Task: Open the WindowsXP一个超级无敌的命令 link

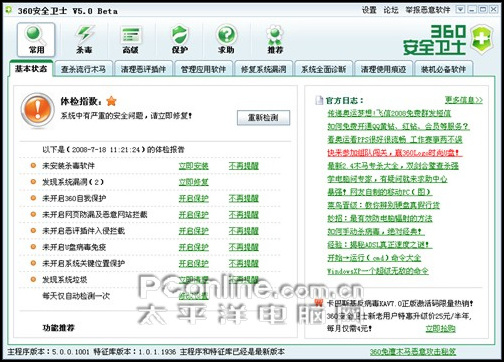Action: point(378,271)
